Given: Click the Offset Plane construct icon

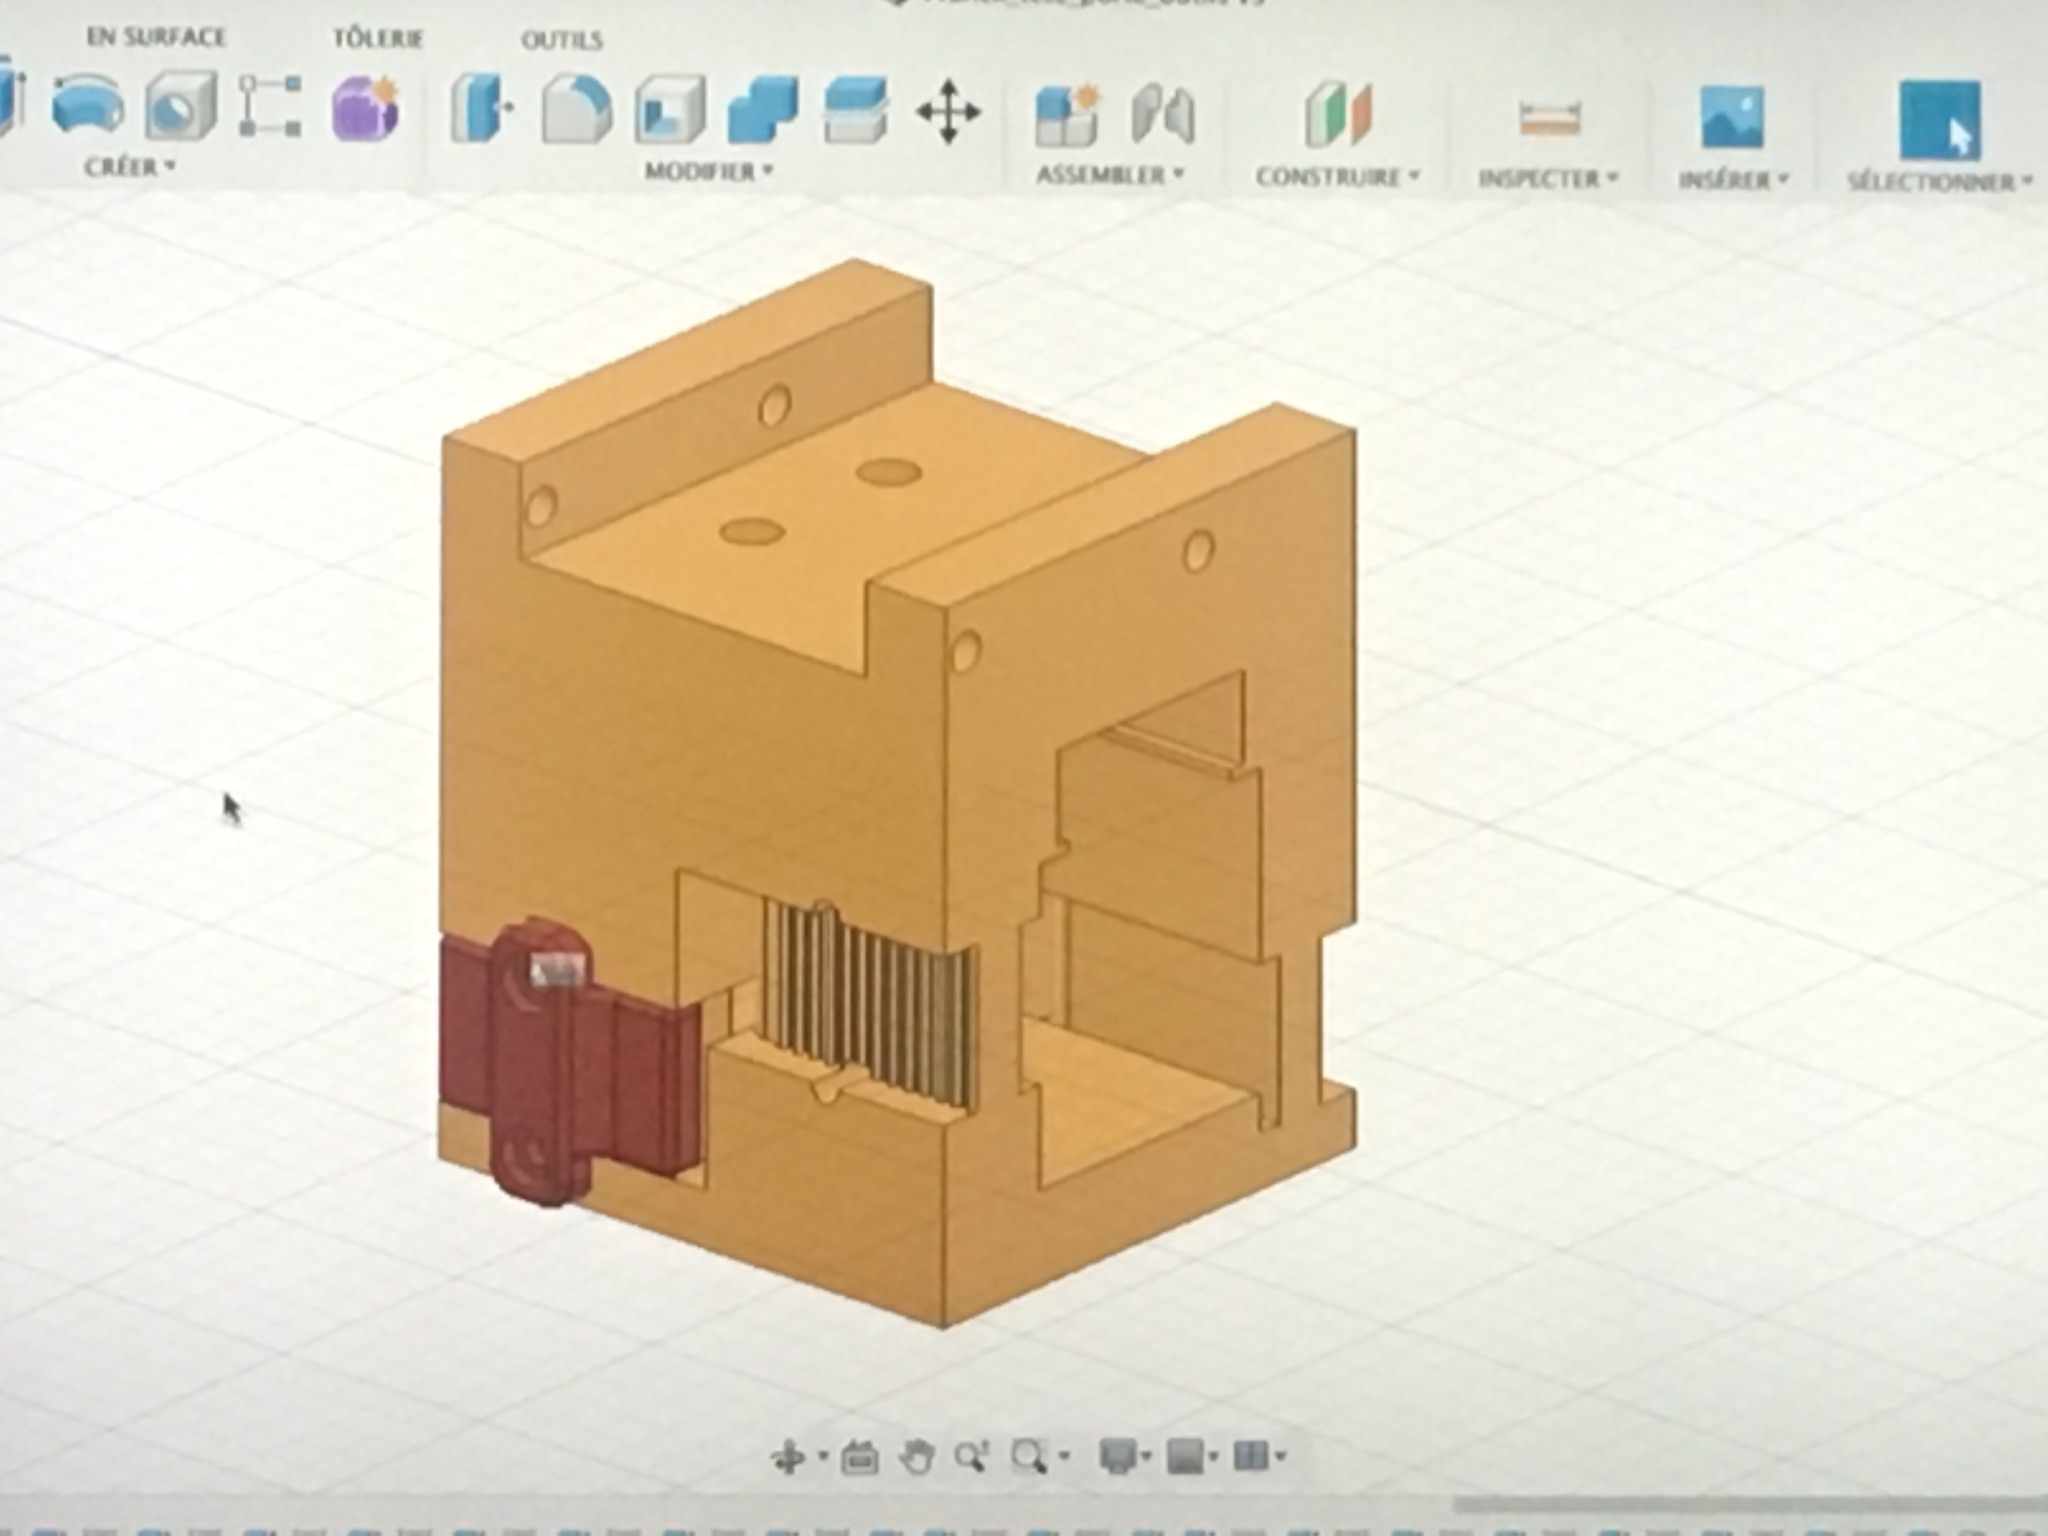Looking at the screenshot, I should click(x=1338, y=115).
